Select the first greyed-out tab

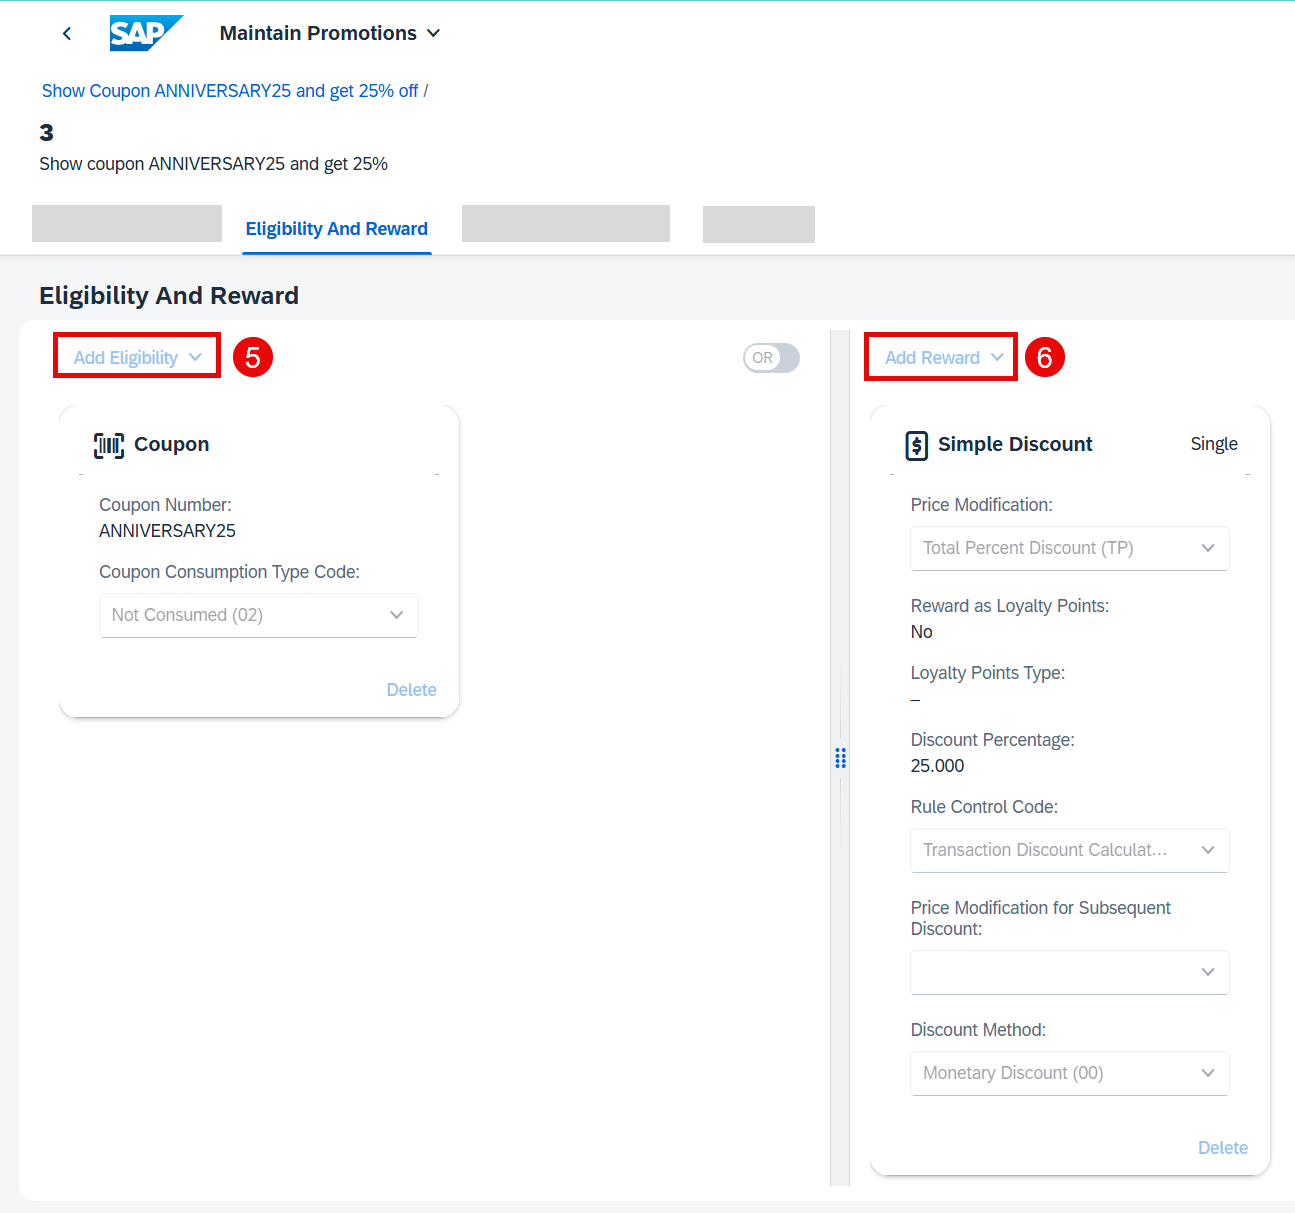[x=127, y=223]
